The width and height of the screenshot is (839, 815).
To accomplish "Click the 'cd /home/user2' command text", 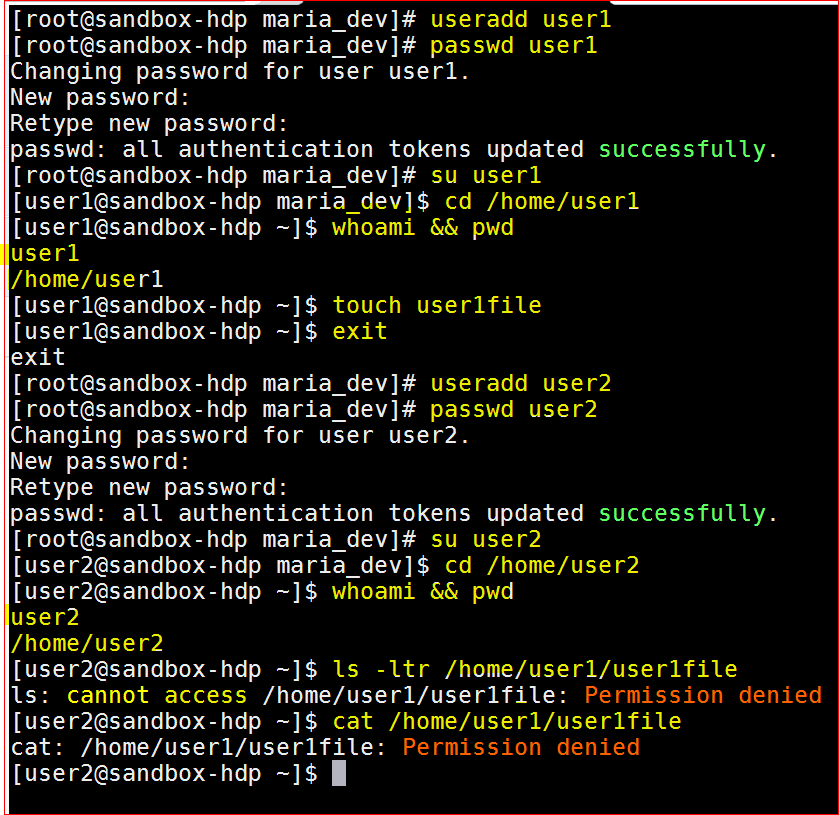I will tap(542, 566).
